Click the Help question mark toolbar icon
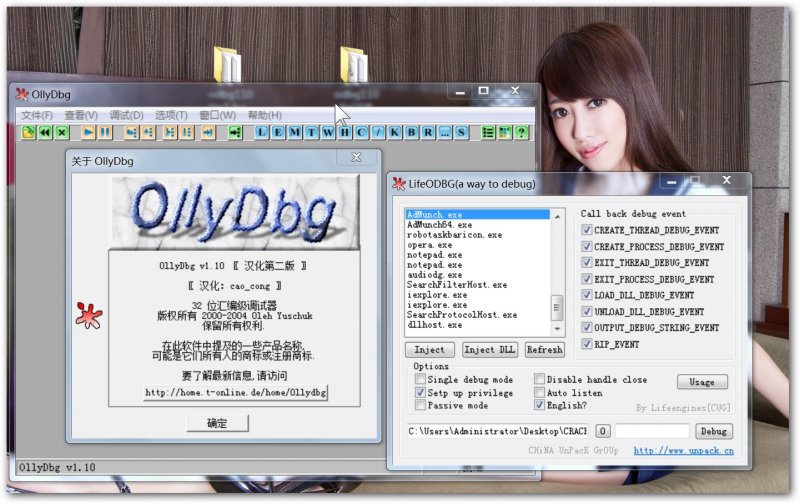 point(521,133)
